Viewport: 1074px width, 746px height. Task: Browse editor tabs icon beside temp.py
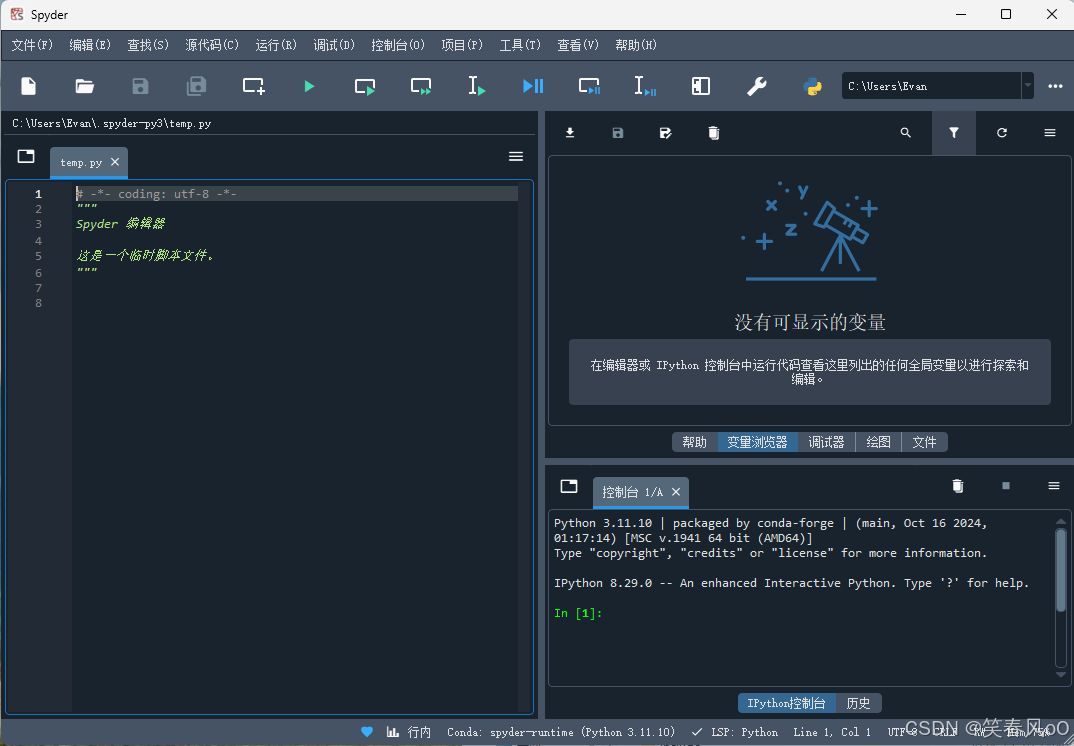point(26,156)
